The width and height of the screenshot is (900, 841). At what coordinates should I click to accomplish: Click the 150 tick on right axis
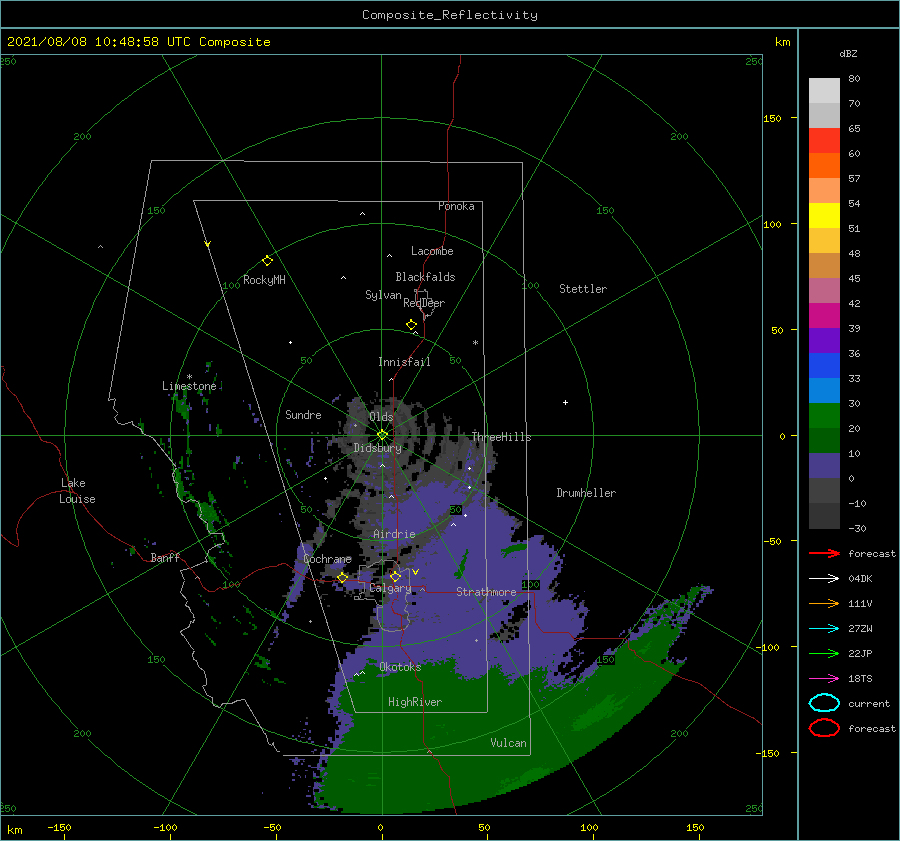coord(772,118)
